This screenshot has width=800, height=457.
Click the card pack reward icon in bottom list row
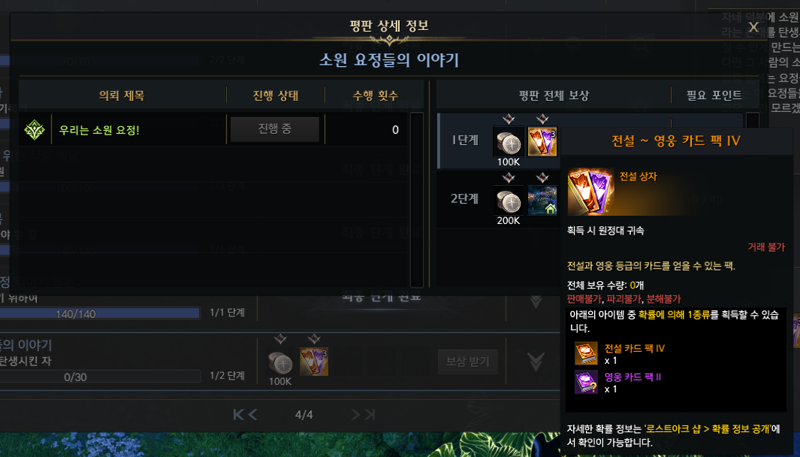coord(314,362)
